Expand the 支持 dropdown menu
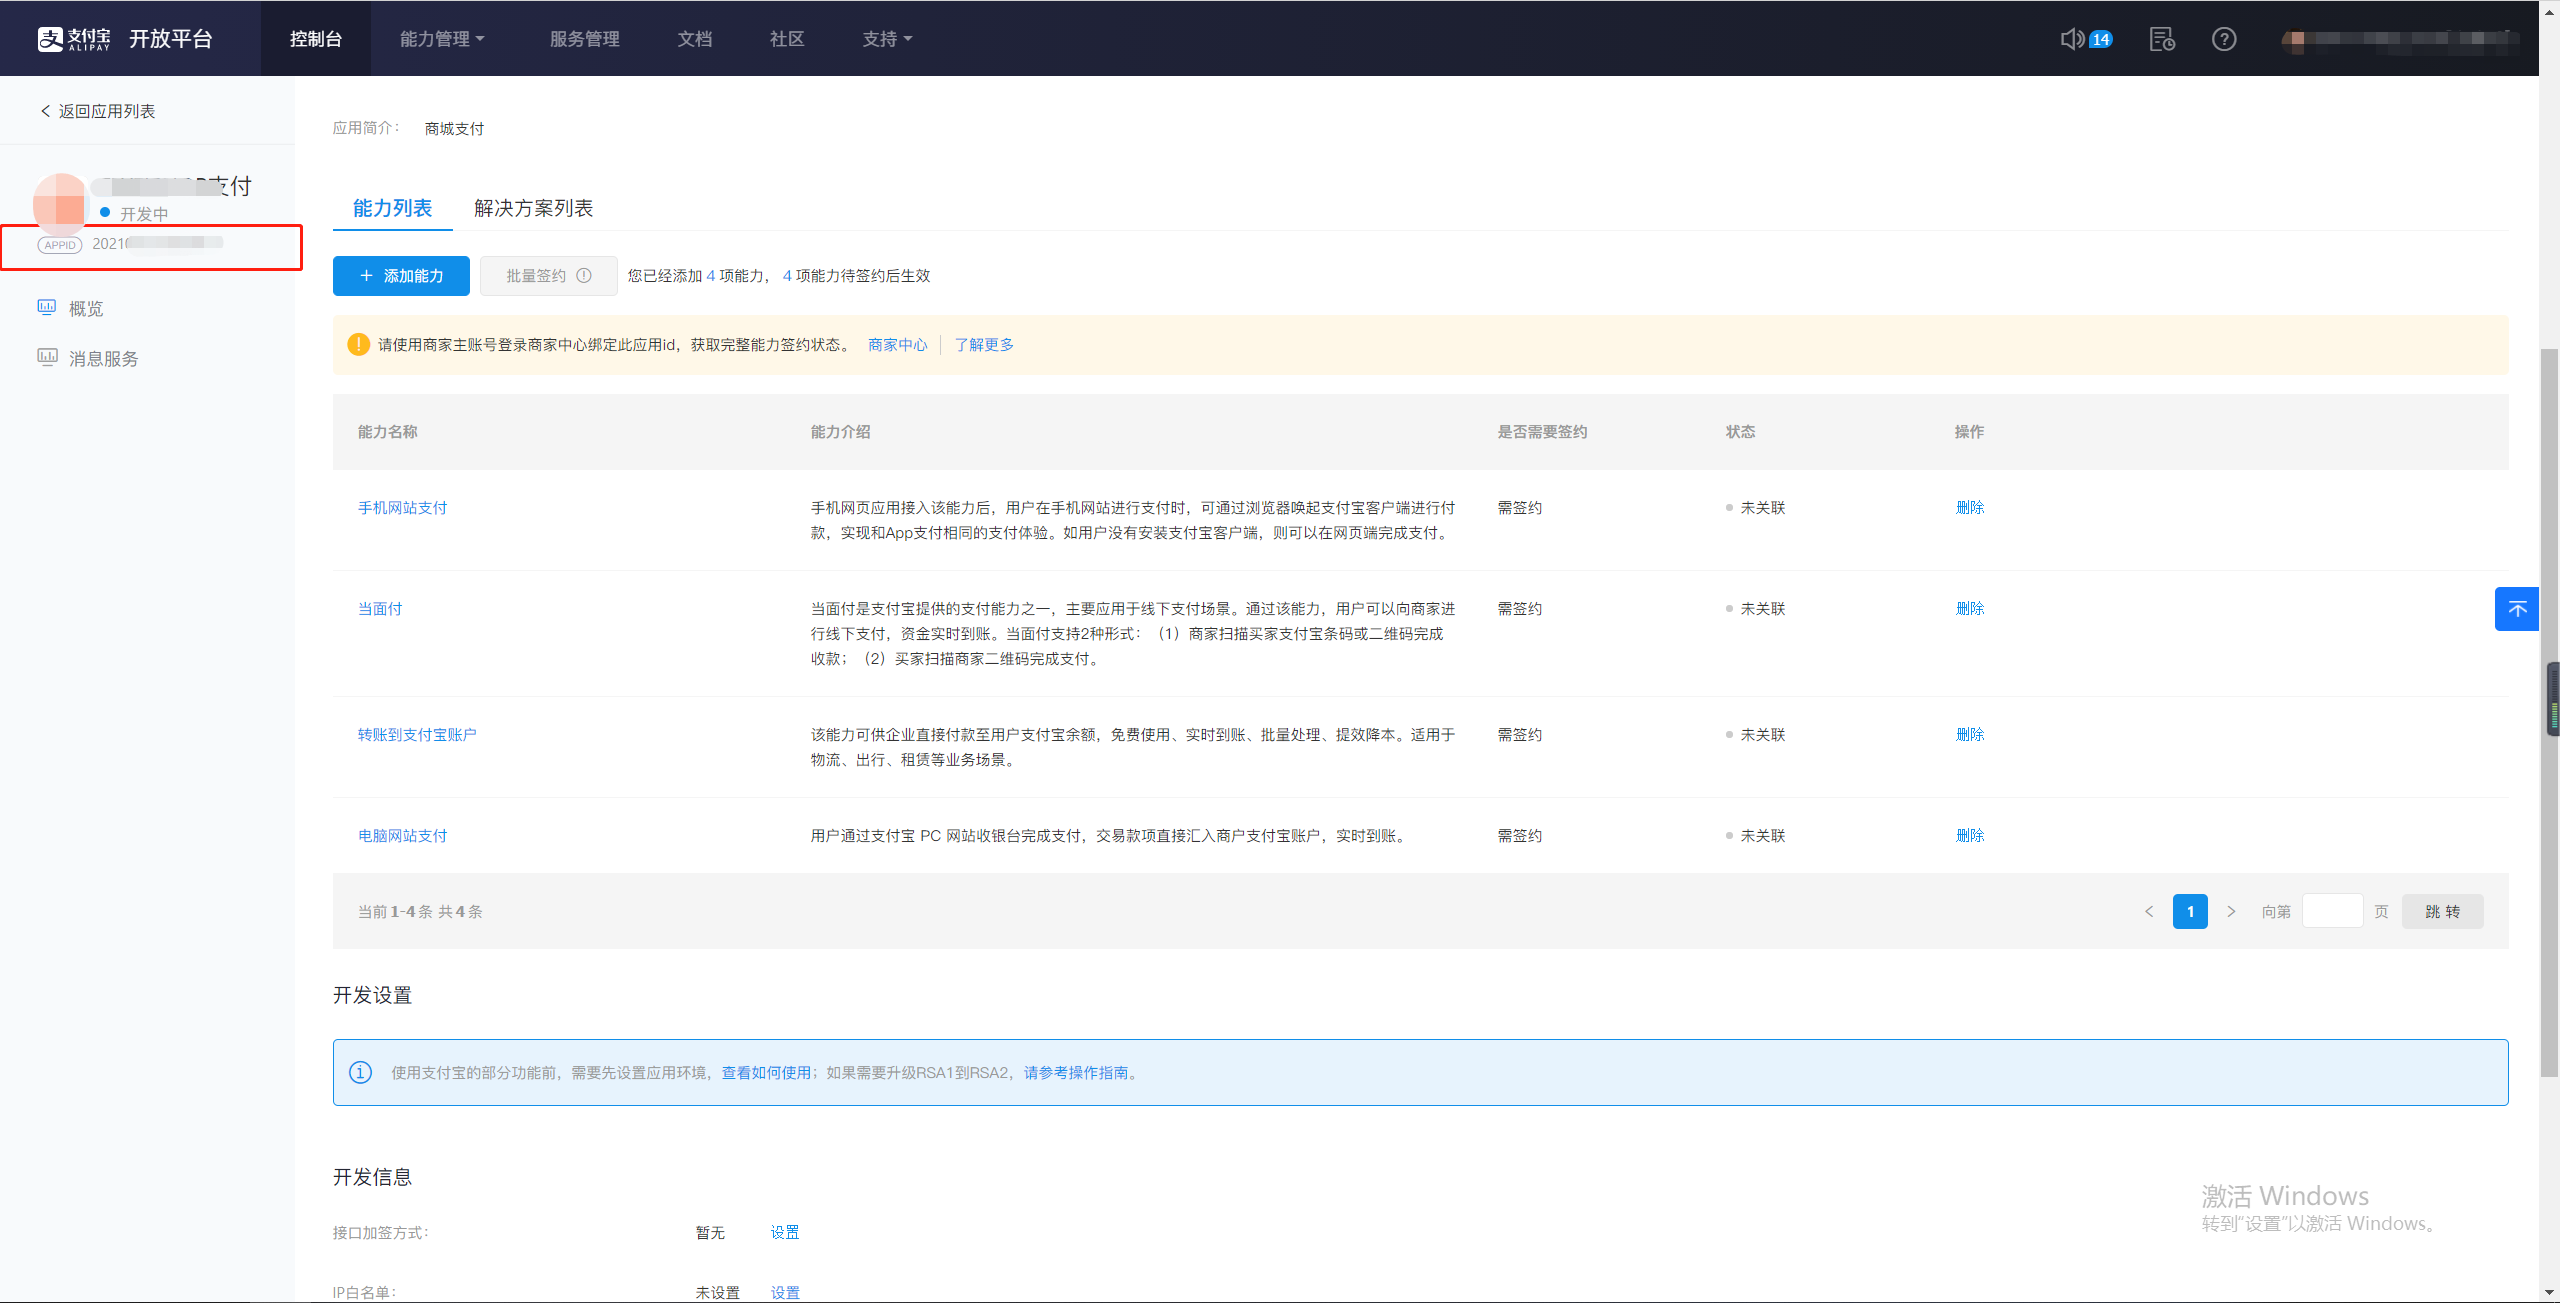The height and width of the screenshot is (1303, 2560). pos(887,39)
